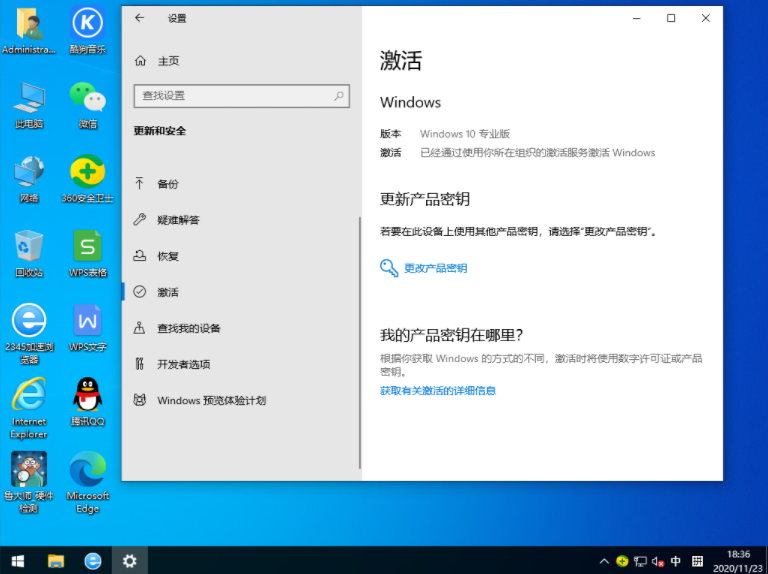Open 开发者选项 page
The height and width of the screenshot is (574, 768).
(x=183, y=364)
